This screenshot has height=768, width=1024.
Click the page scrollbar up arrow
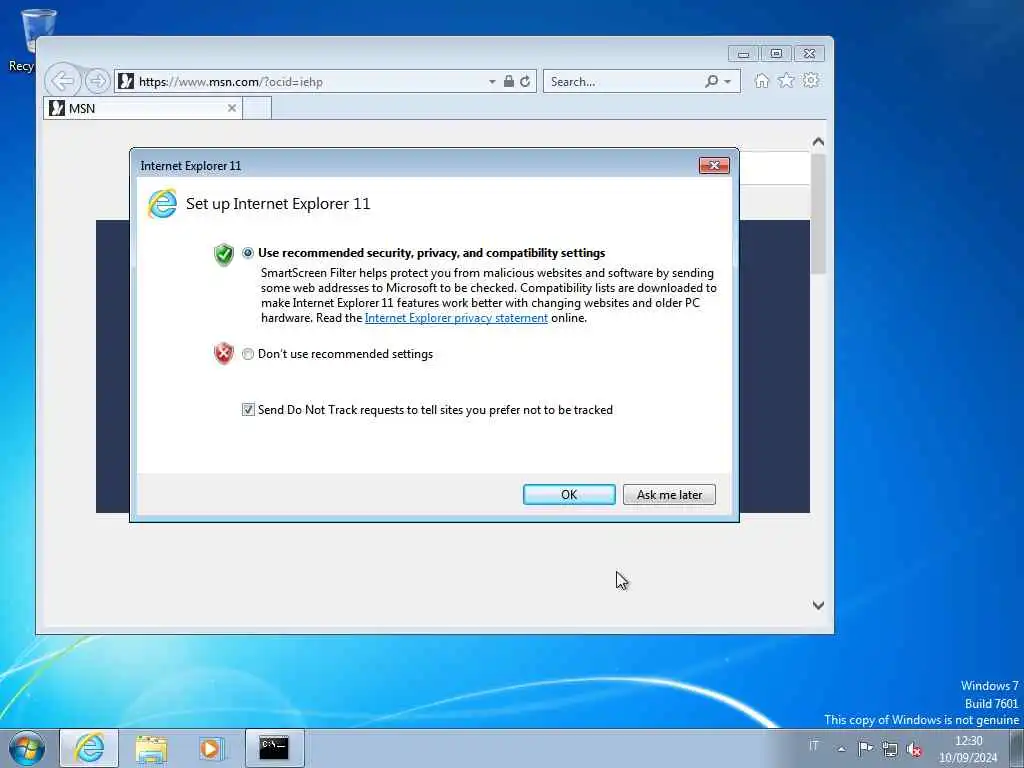tap(818, 142)
